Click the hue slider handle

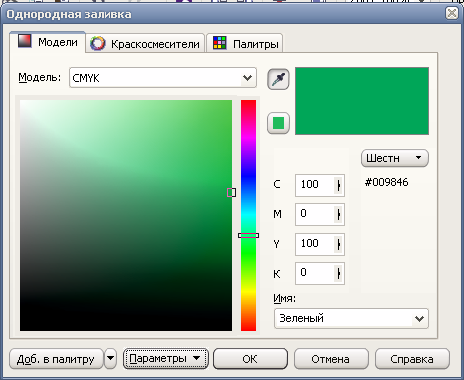248,235
